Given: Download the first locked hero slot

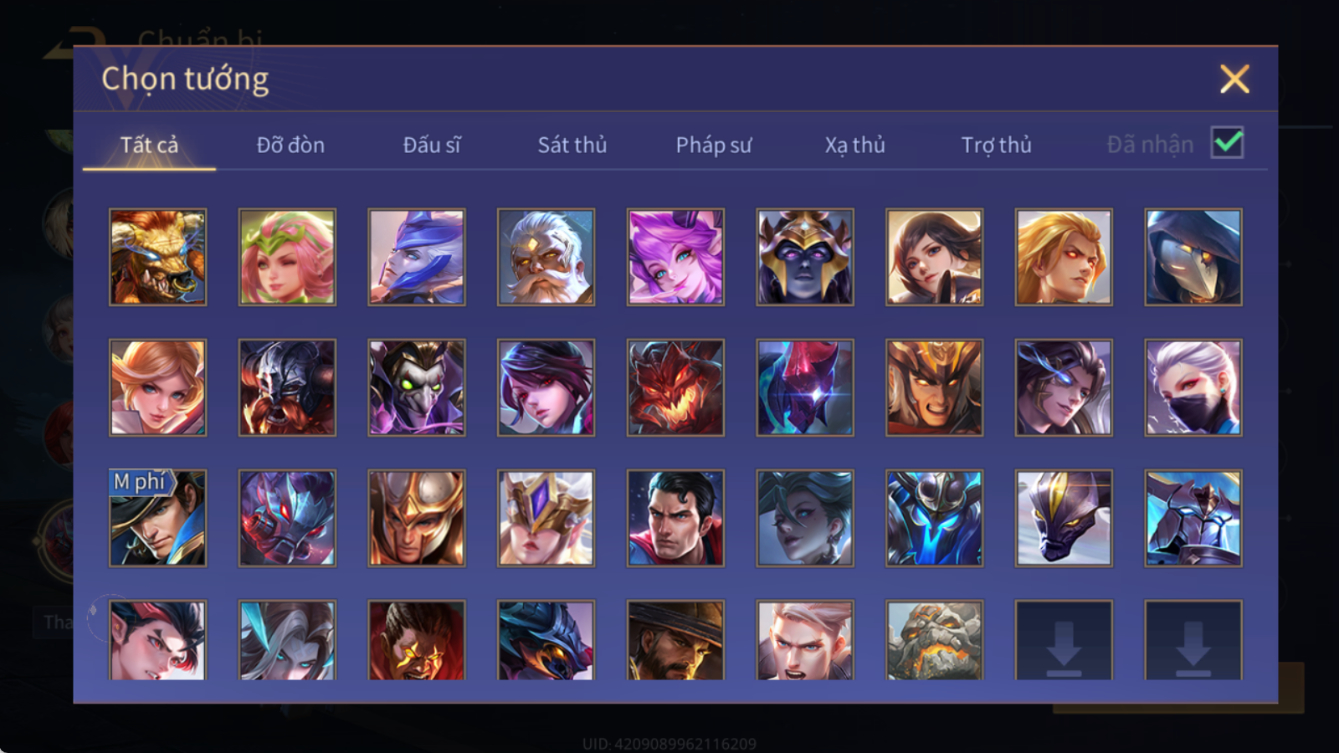Looking at the screenshot, I should click(x=1064, y=640).
